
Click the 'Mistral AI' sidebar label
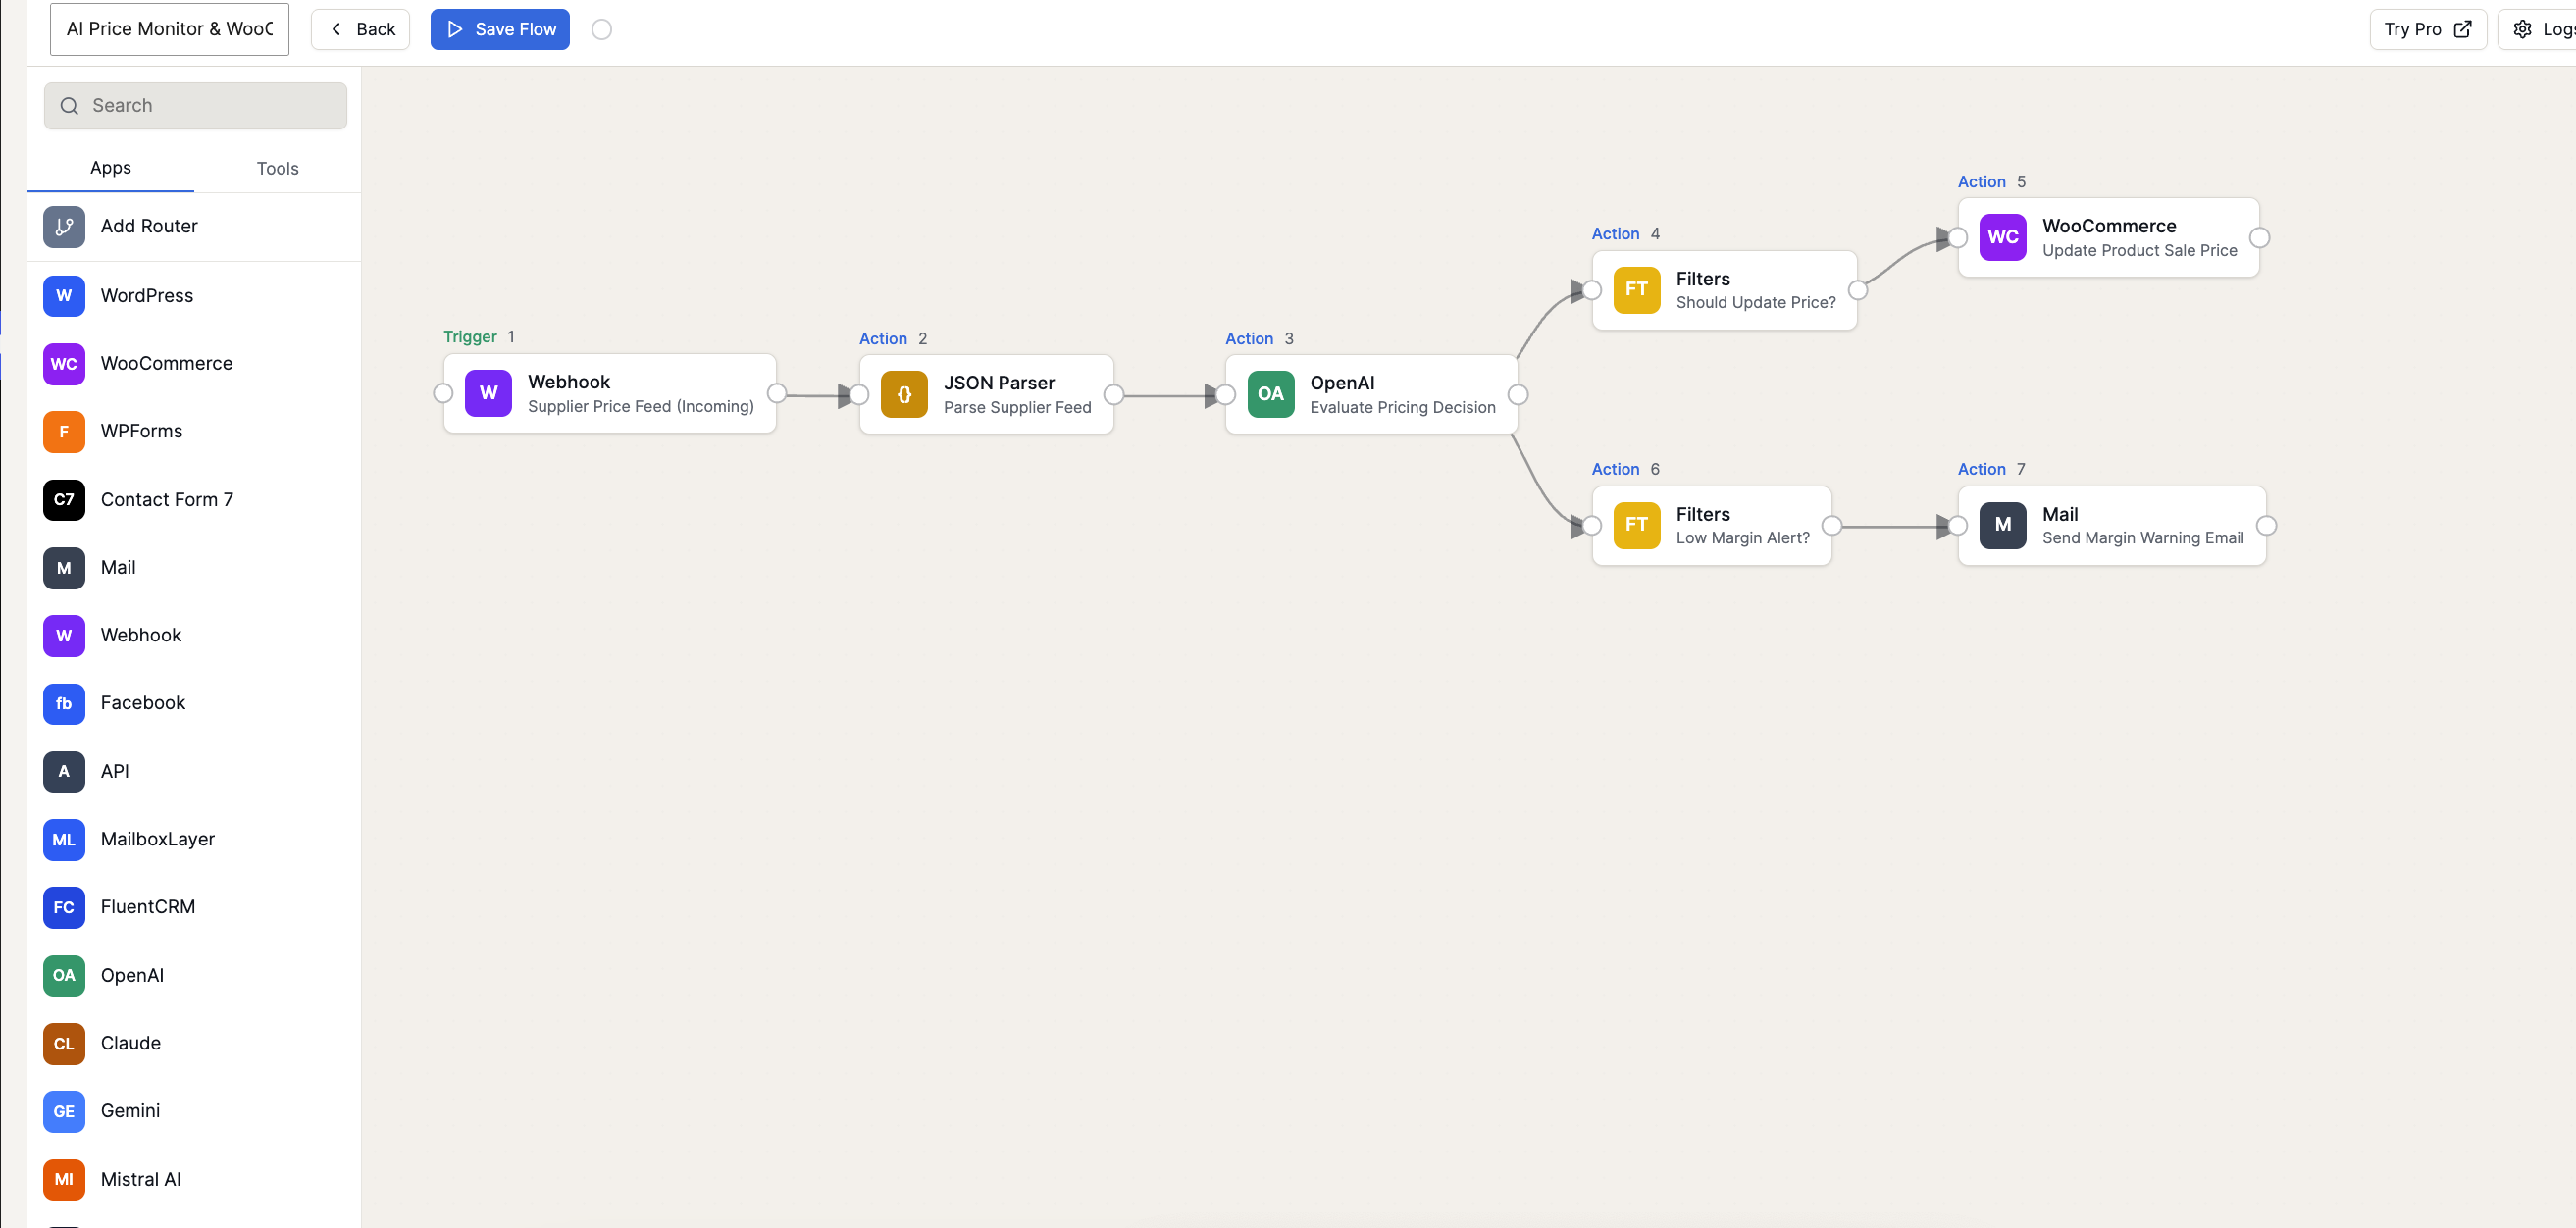[x=141, y=1180]
